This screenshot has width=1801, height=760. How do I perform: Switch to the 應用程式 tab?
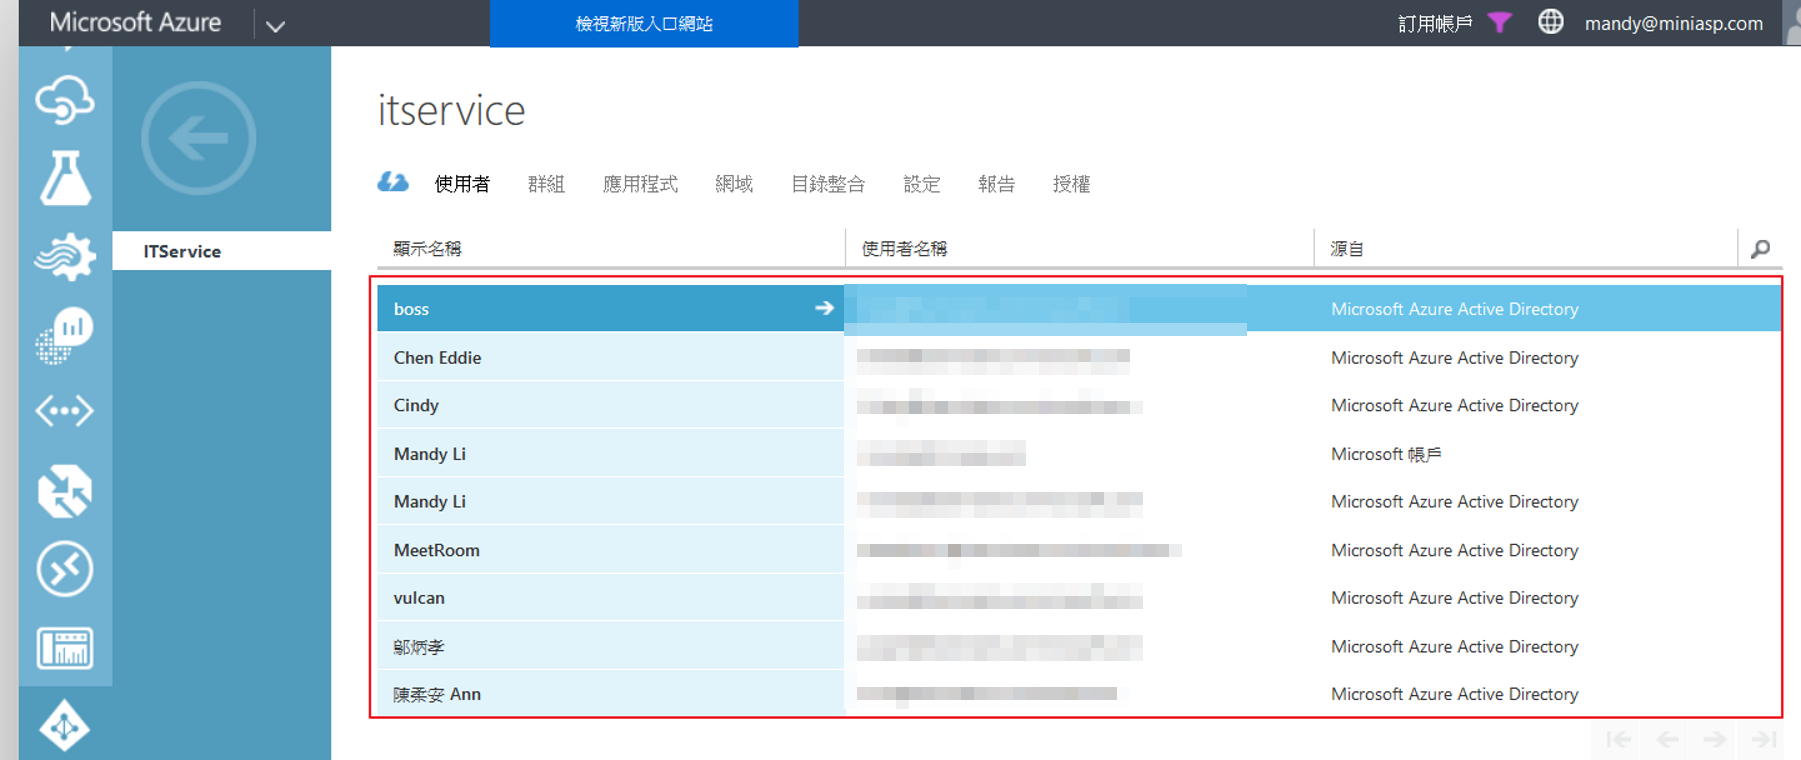tap(640, 184)
